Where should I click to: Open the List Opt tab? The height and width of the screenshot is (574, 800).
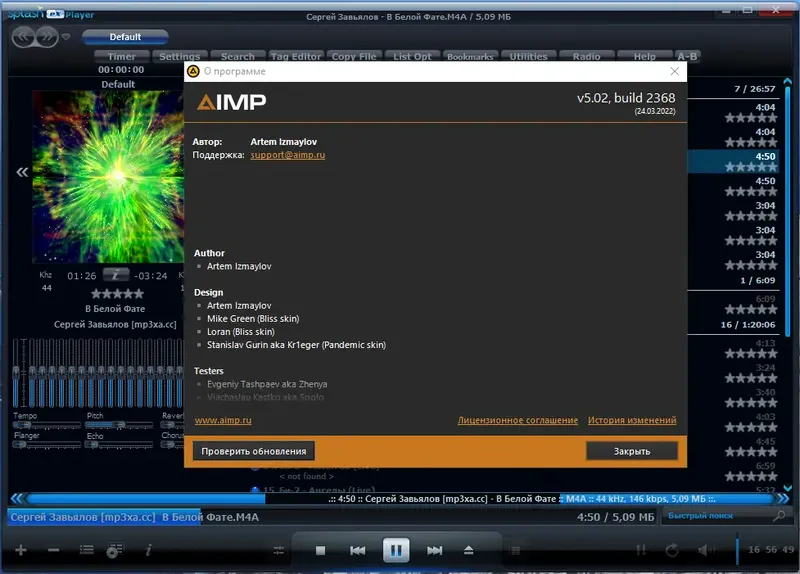pyautogui.click(x=412, y=56)
